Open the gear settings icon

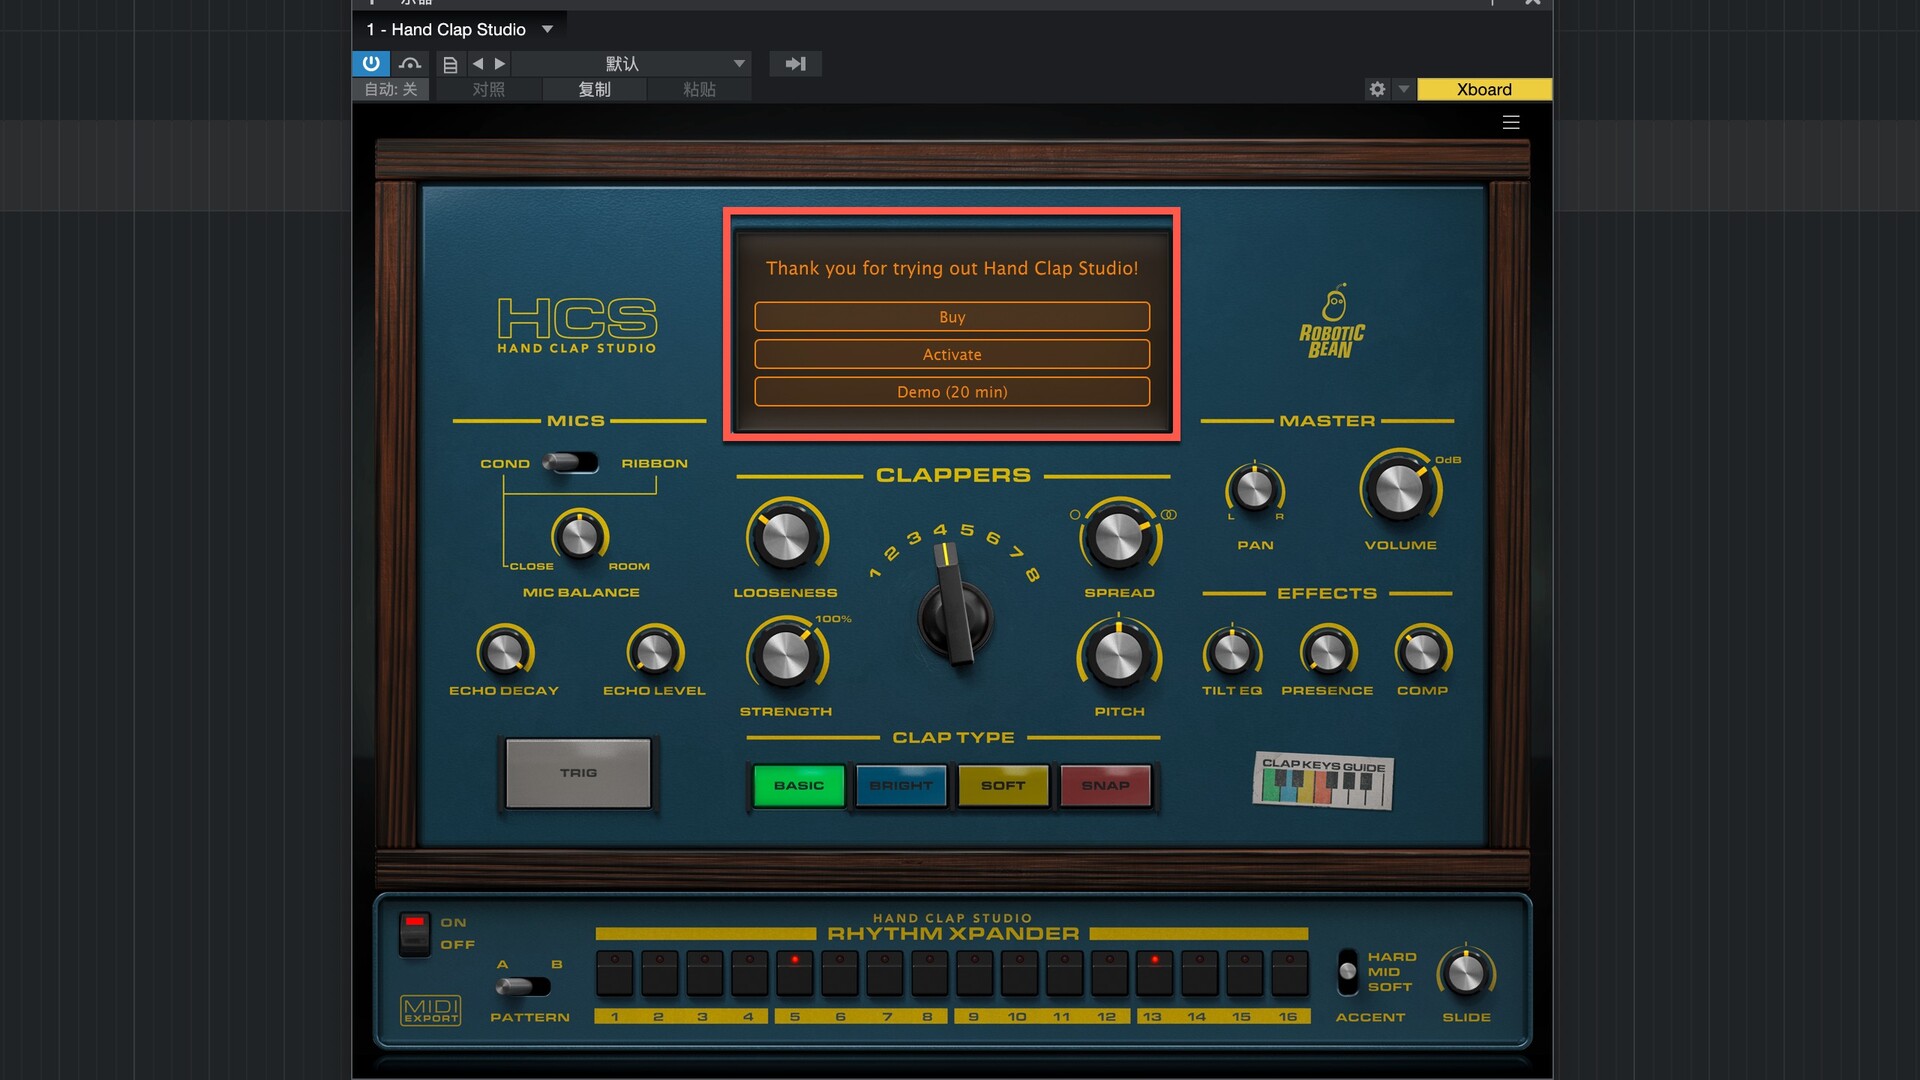click(1377, 89)
